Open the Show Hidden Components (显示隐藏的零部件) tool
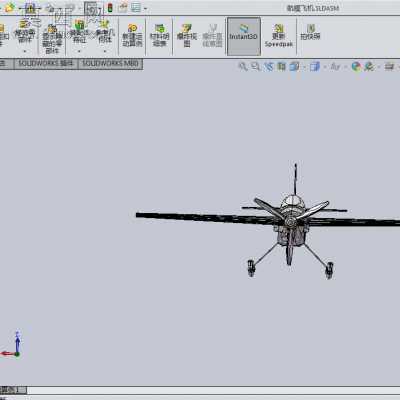This screenshot has height=400, width=400. click(52, 39)
